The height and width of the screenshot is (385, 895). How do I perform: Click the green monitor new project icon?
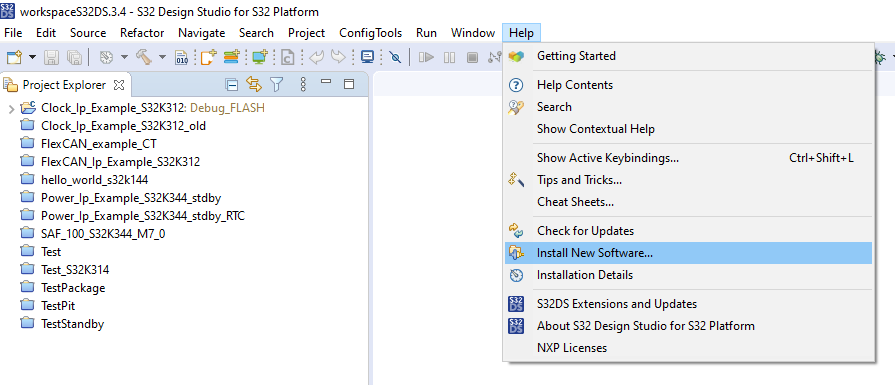tap(260, 56)
